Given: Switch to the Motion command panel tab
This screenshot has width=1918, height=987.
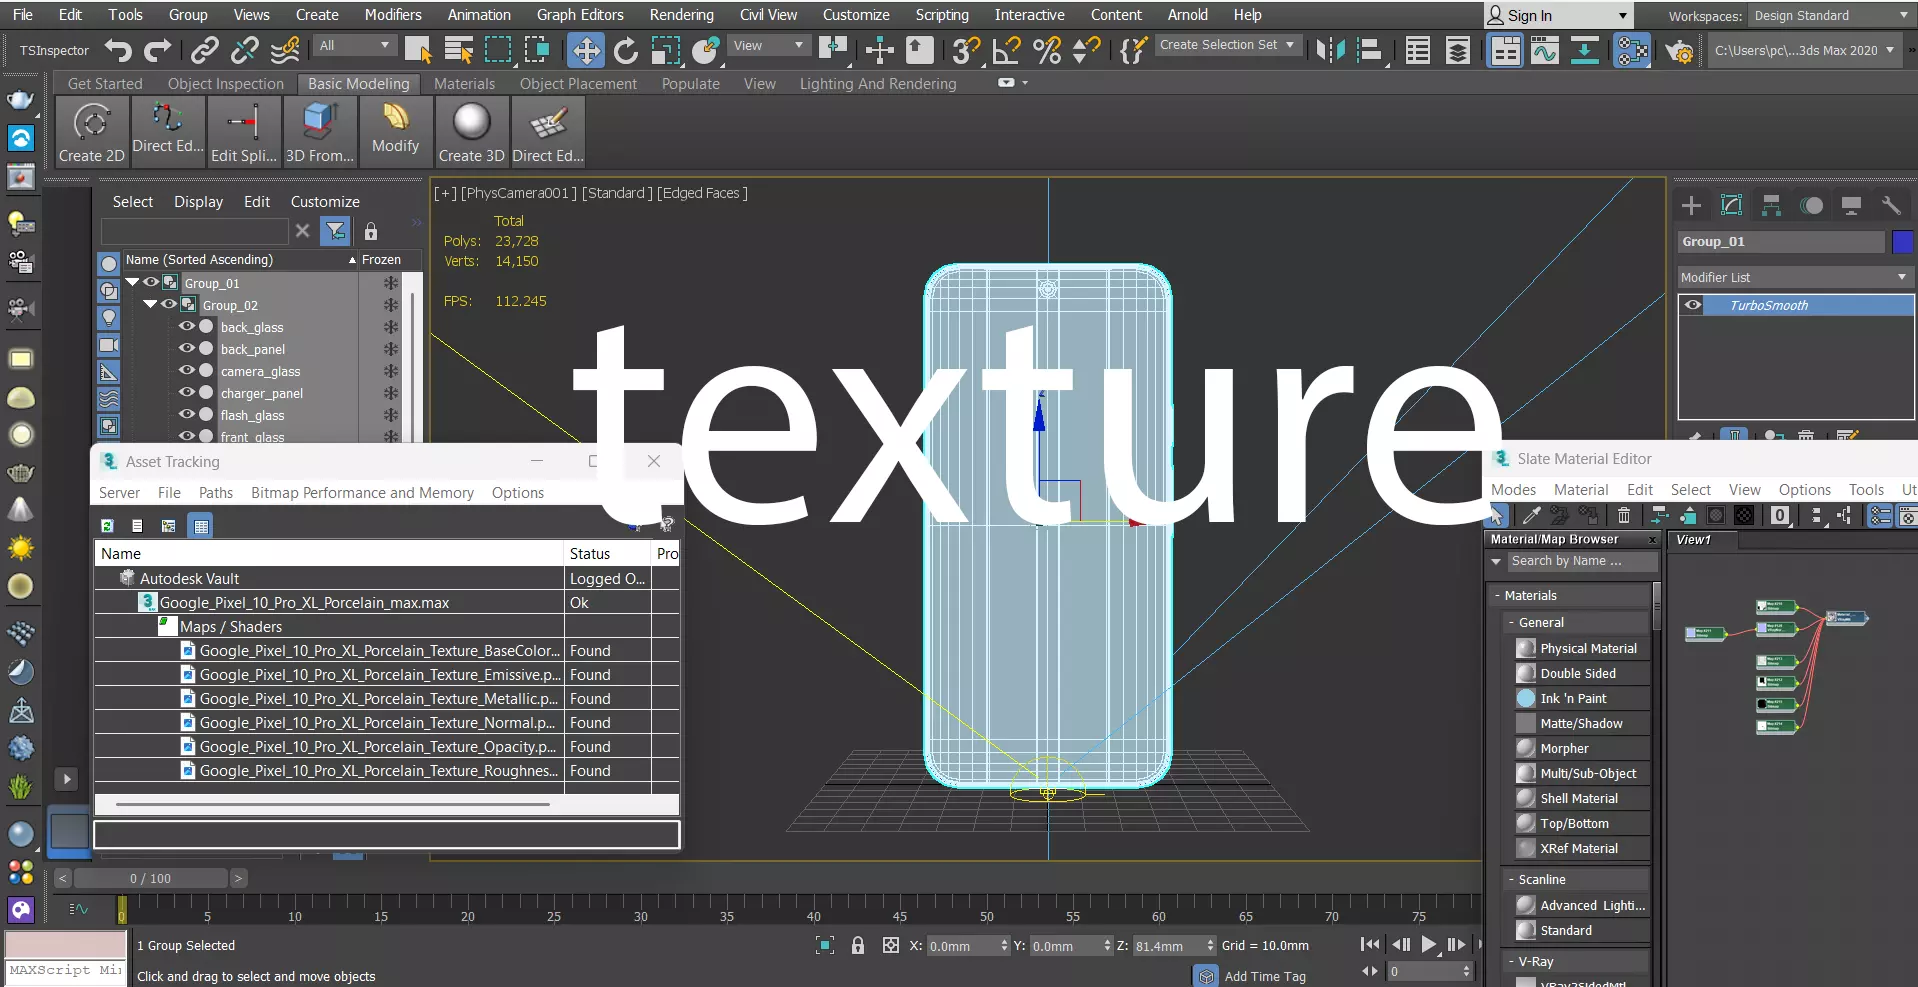Looking at the screenshot, I should click(1811, 206).
